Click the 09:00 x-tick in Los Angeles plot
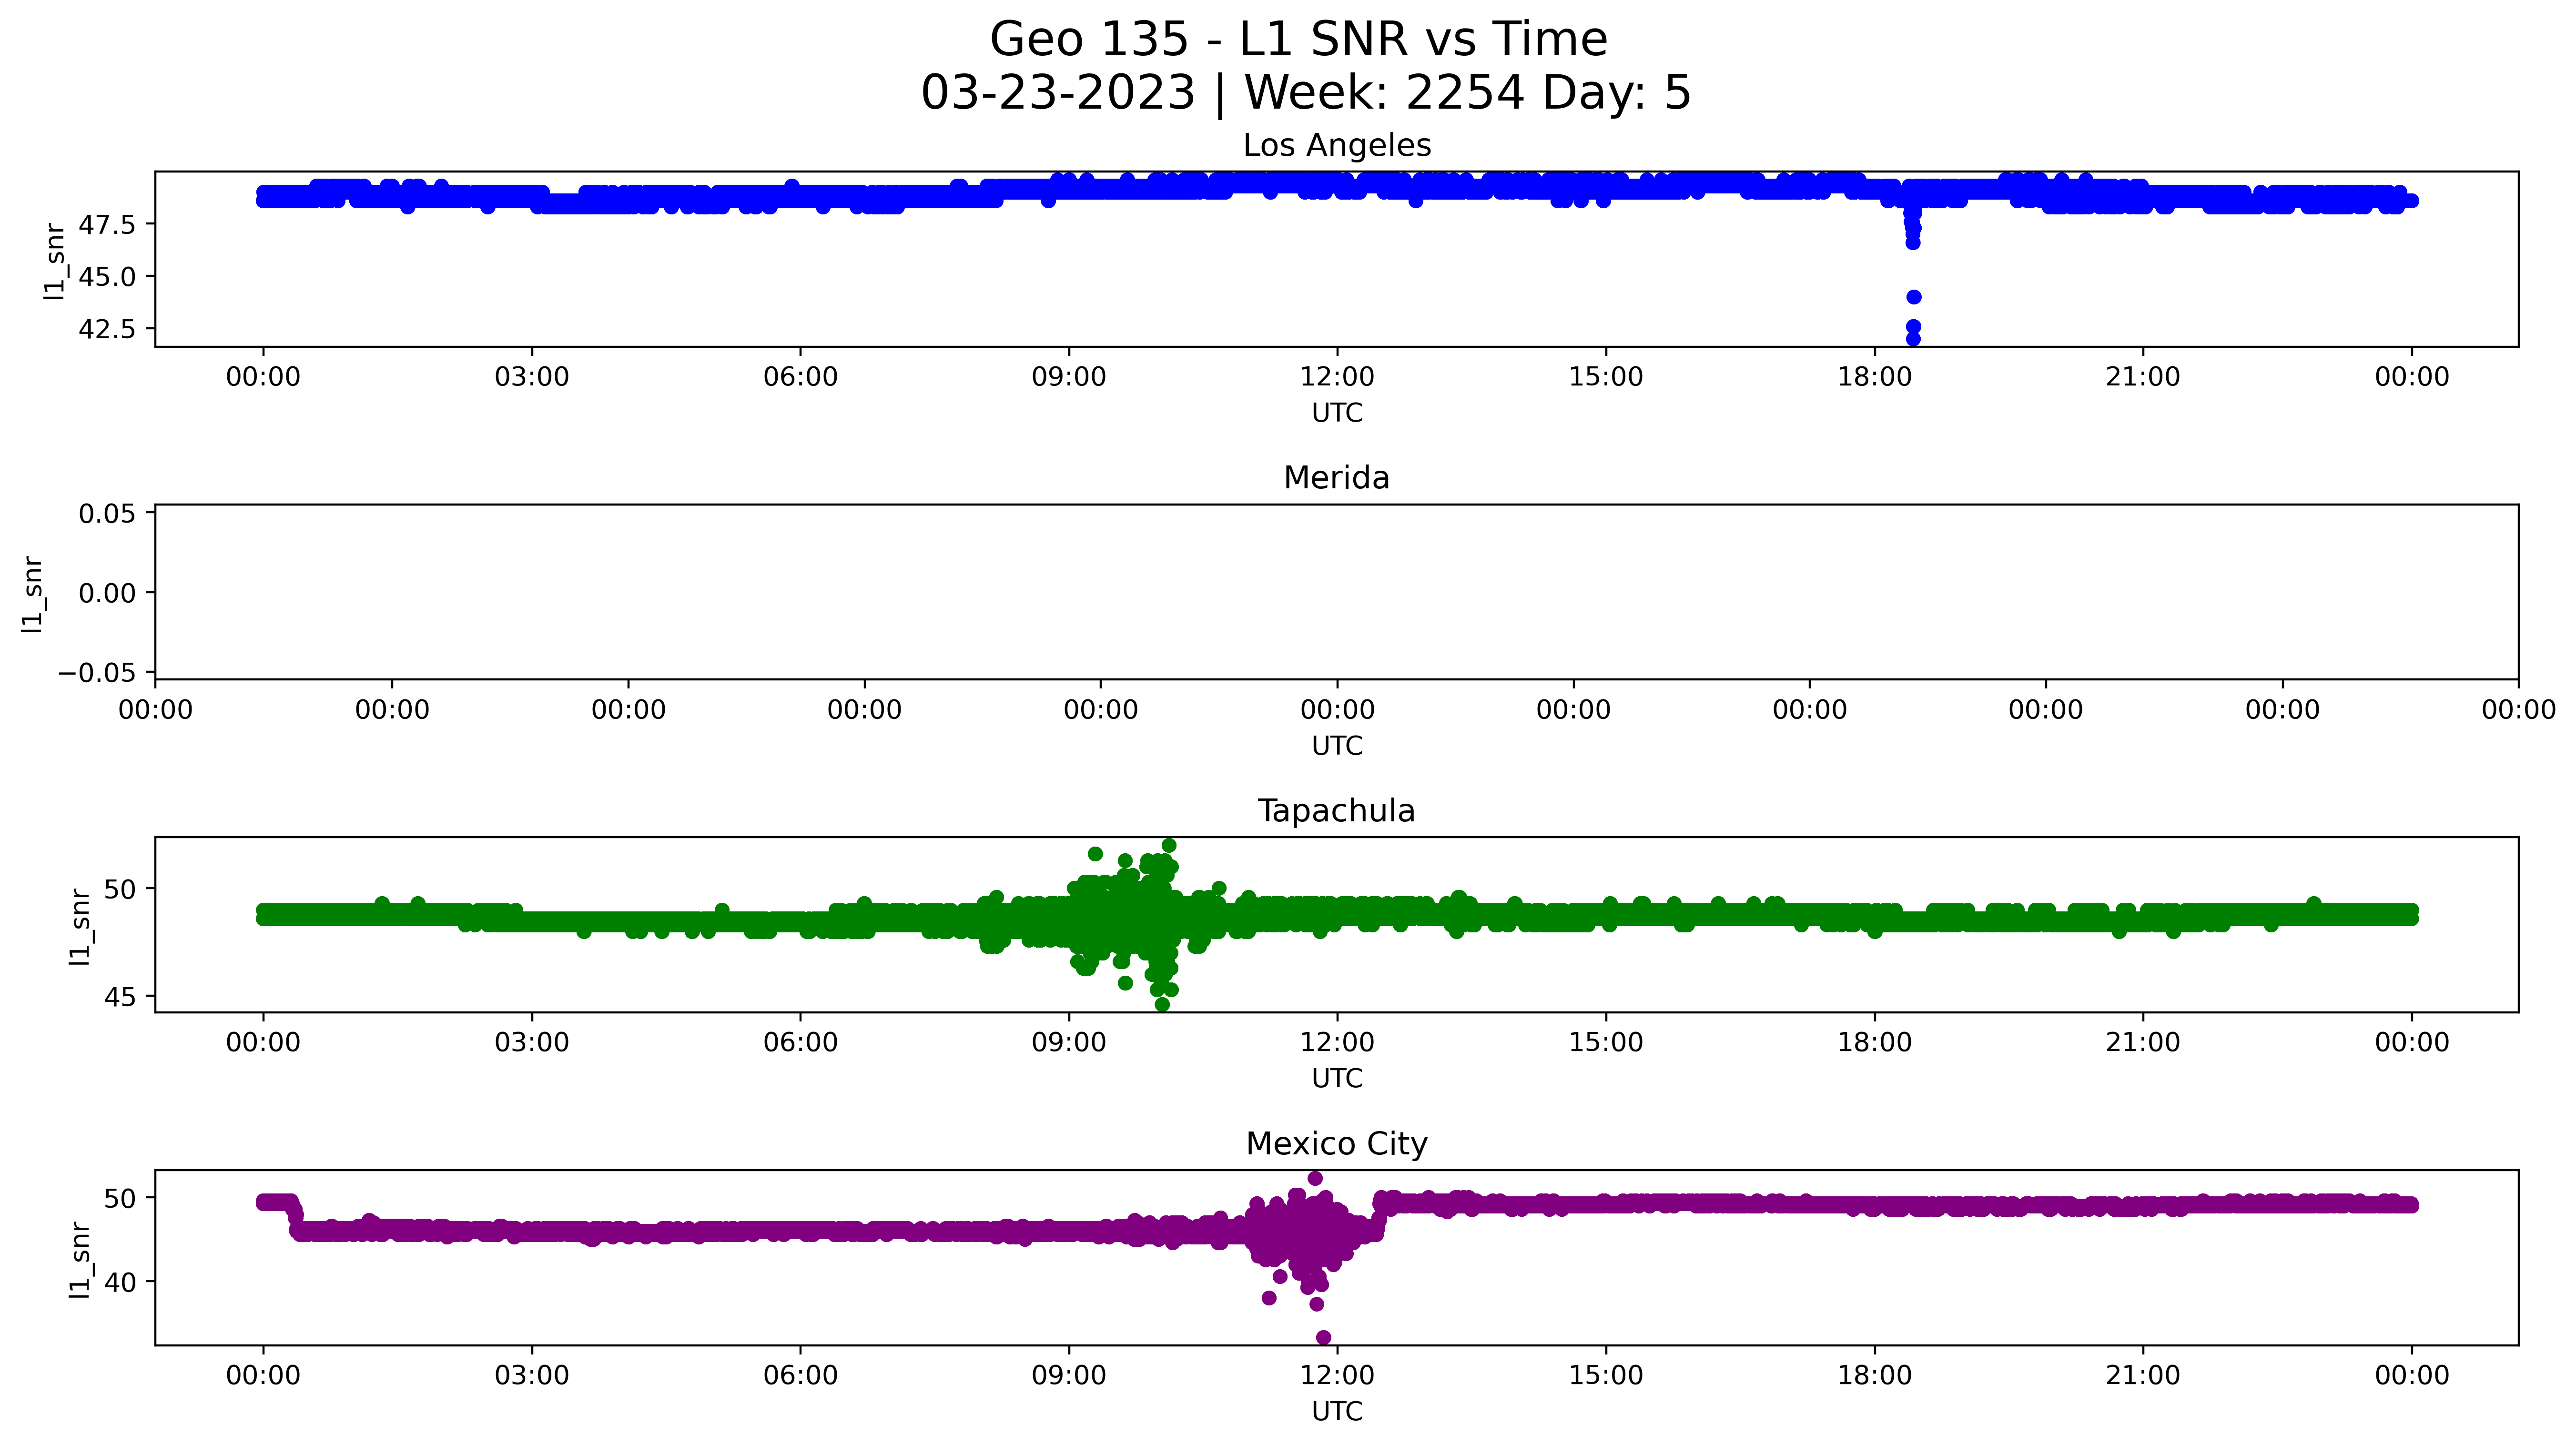 coord(1069,377)
